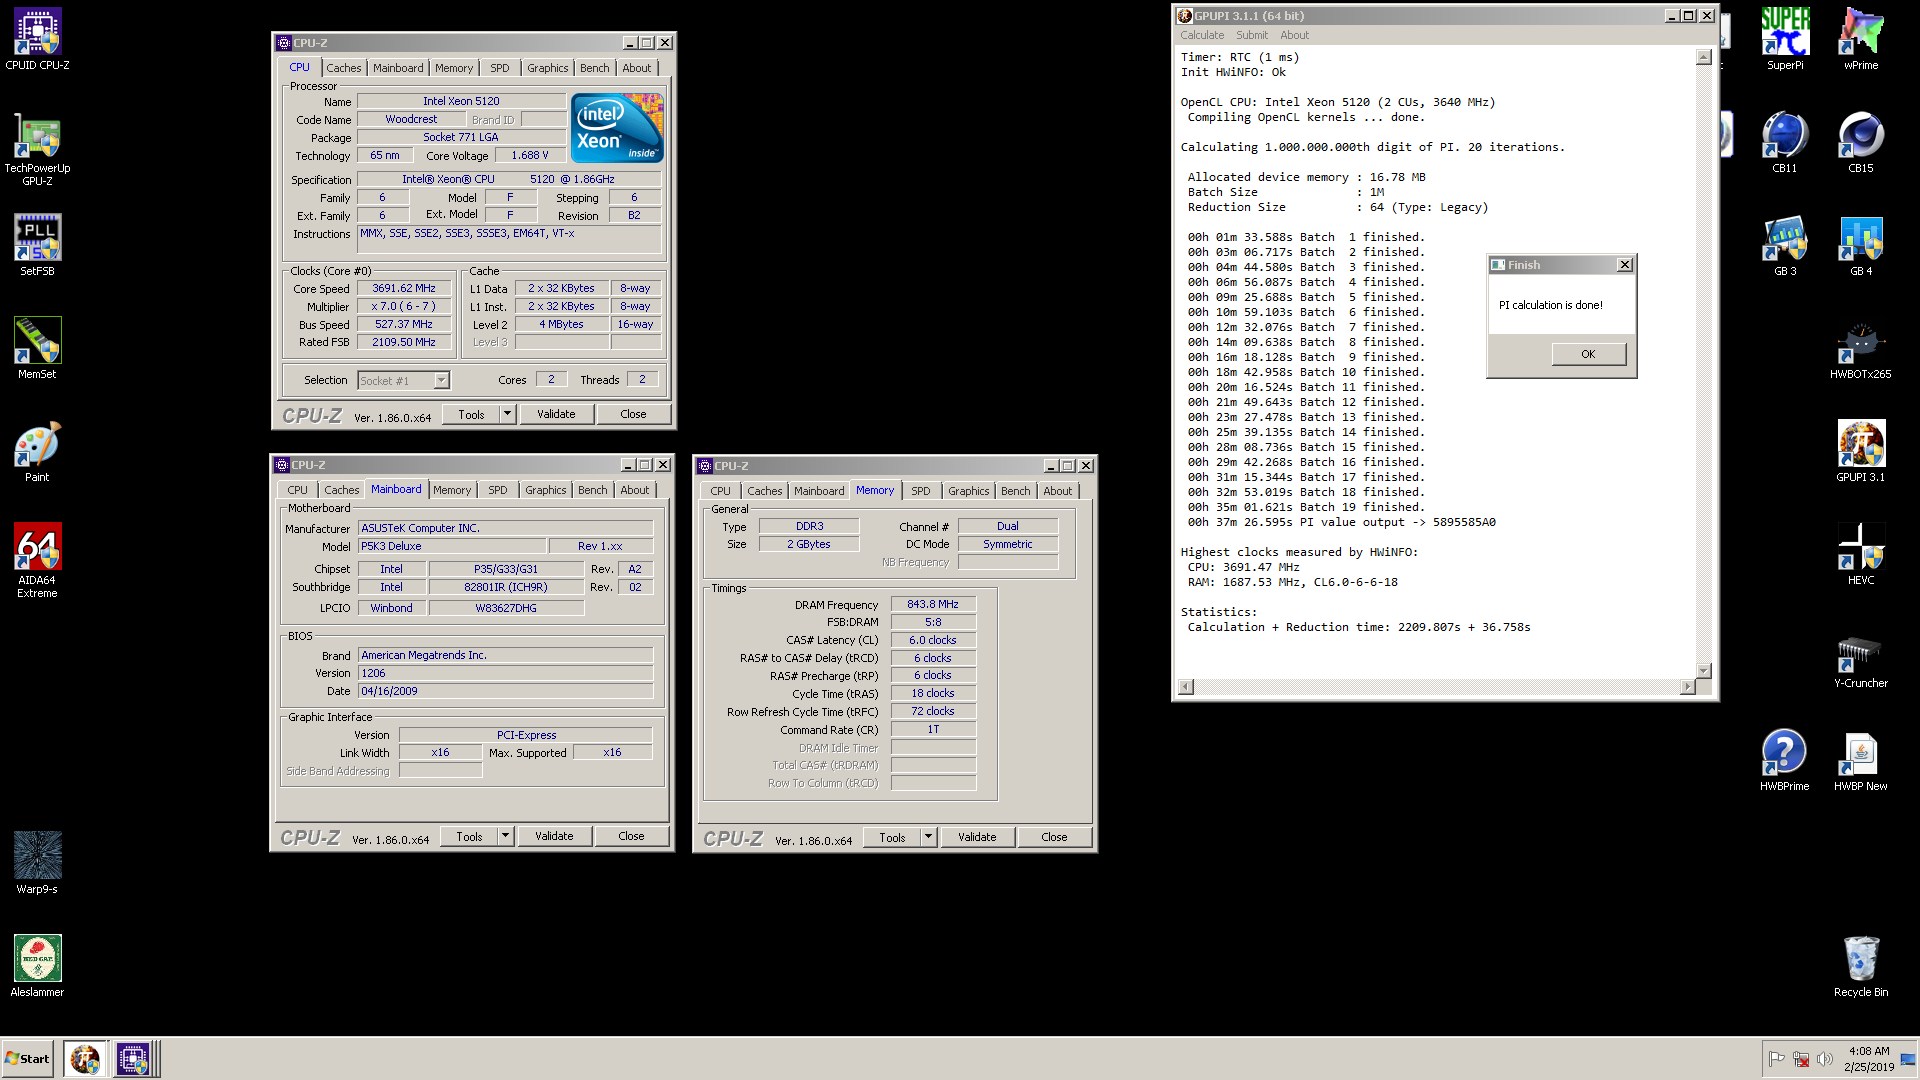
Task: Click volume icon in system tray
Action: (1825, 1059)
